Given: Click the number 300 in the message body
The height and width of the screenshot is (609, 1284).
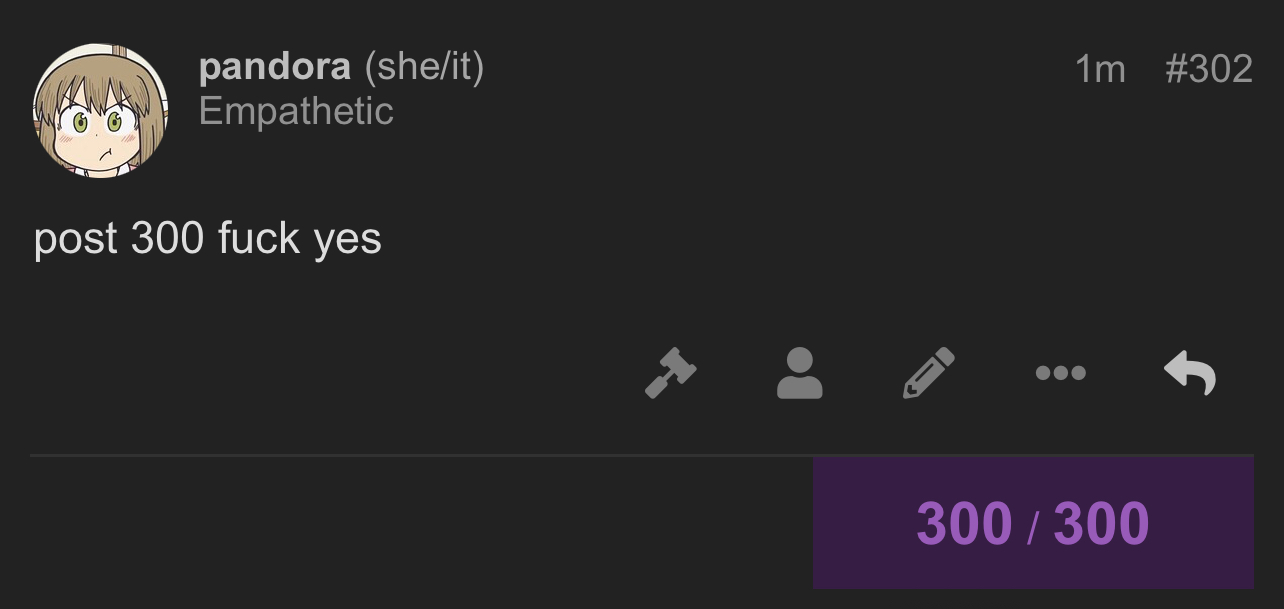Looking at the screenshot, I should 167,239.
